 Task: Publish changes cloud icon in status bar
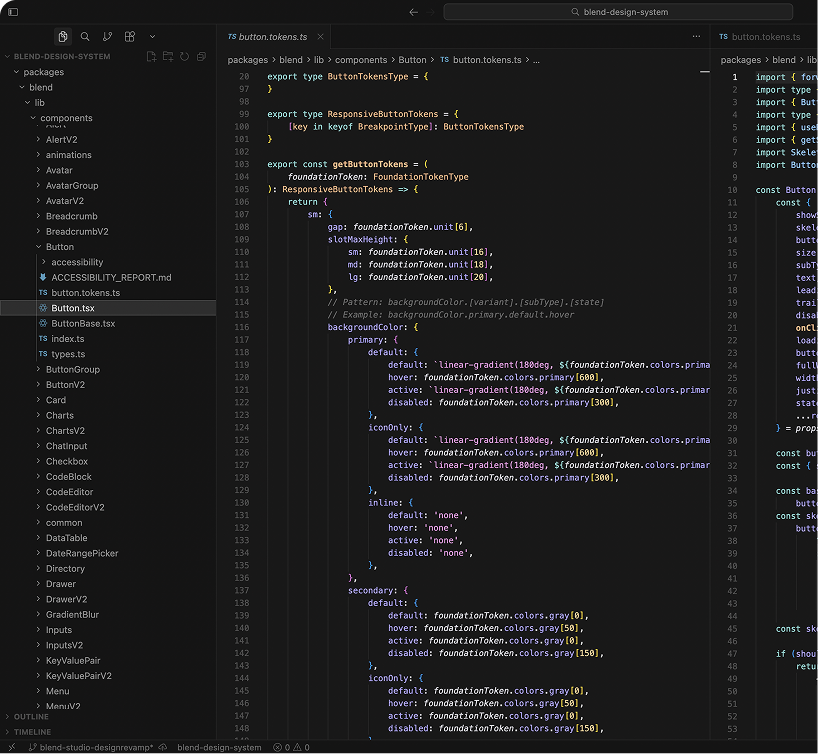(x=163, y=747)
